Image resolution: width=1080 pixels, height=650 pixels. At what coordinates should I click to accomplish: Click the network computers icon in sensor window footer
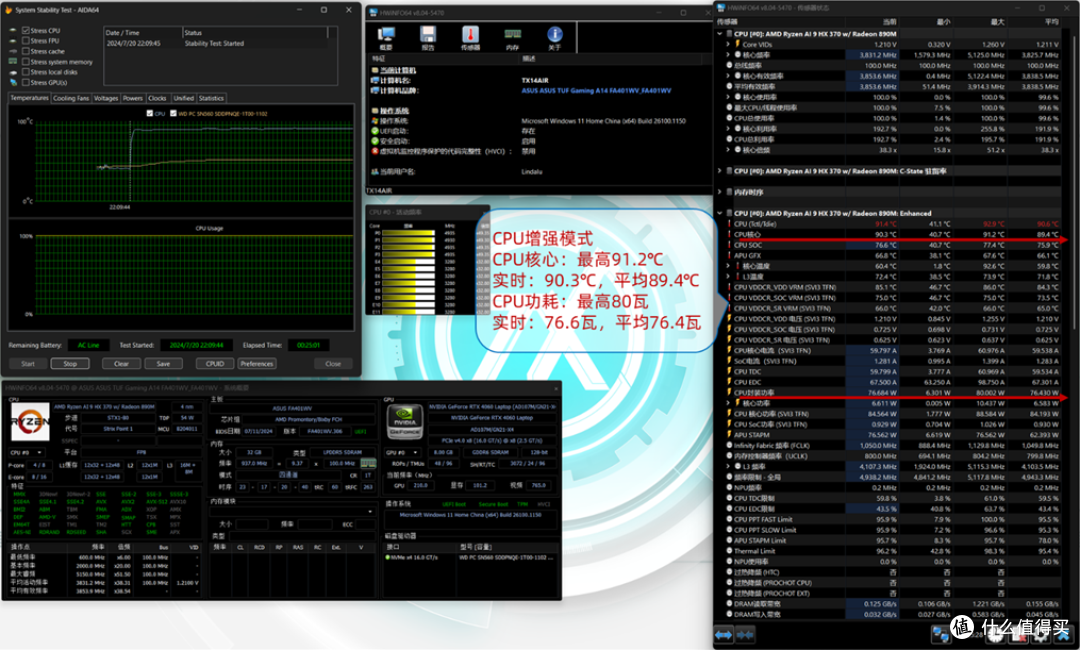[x=940, y=633]
